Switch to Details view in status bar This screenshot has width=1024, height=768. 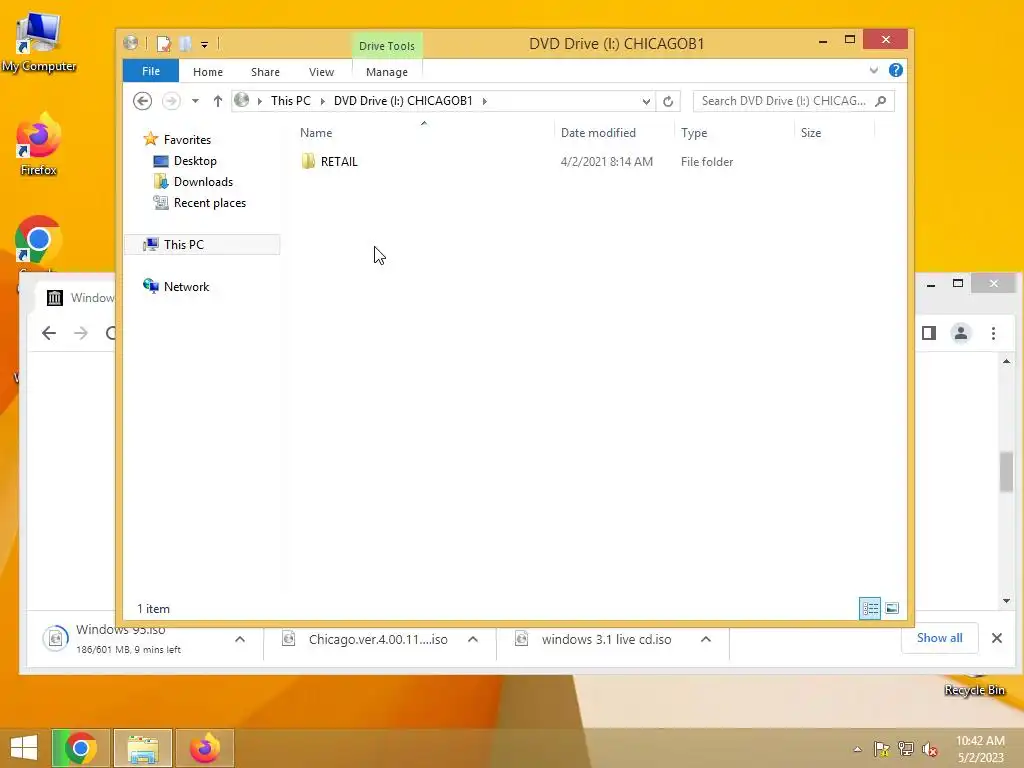[870, 608]
